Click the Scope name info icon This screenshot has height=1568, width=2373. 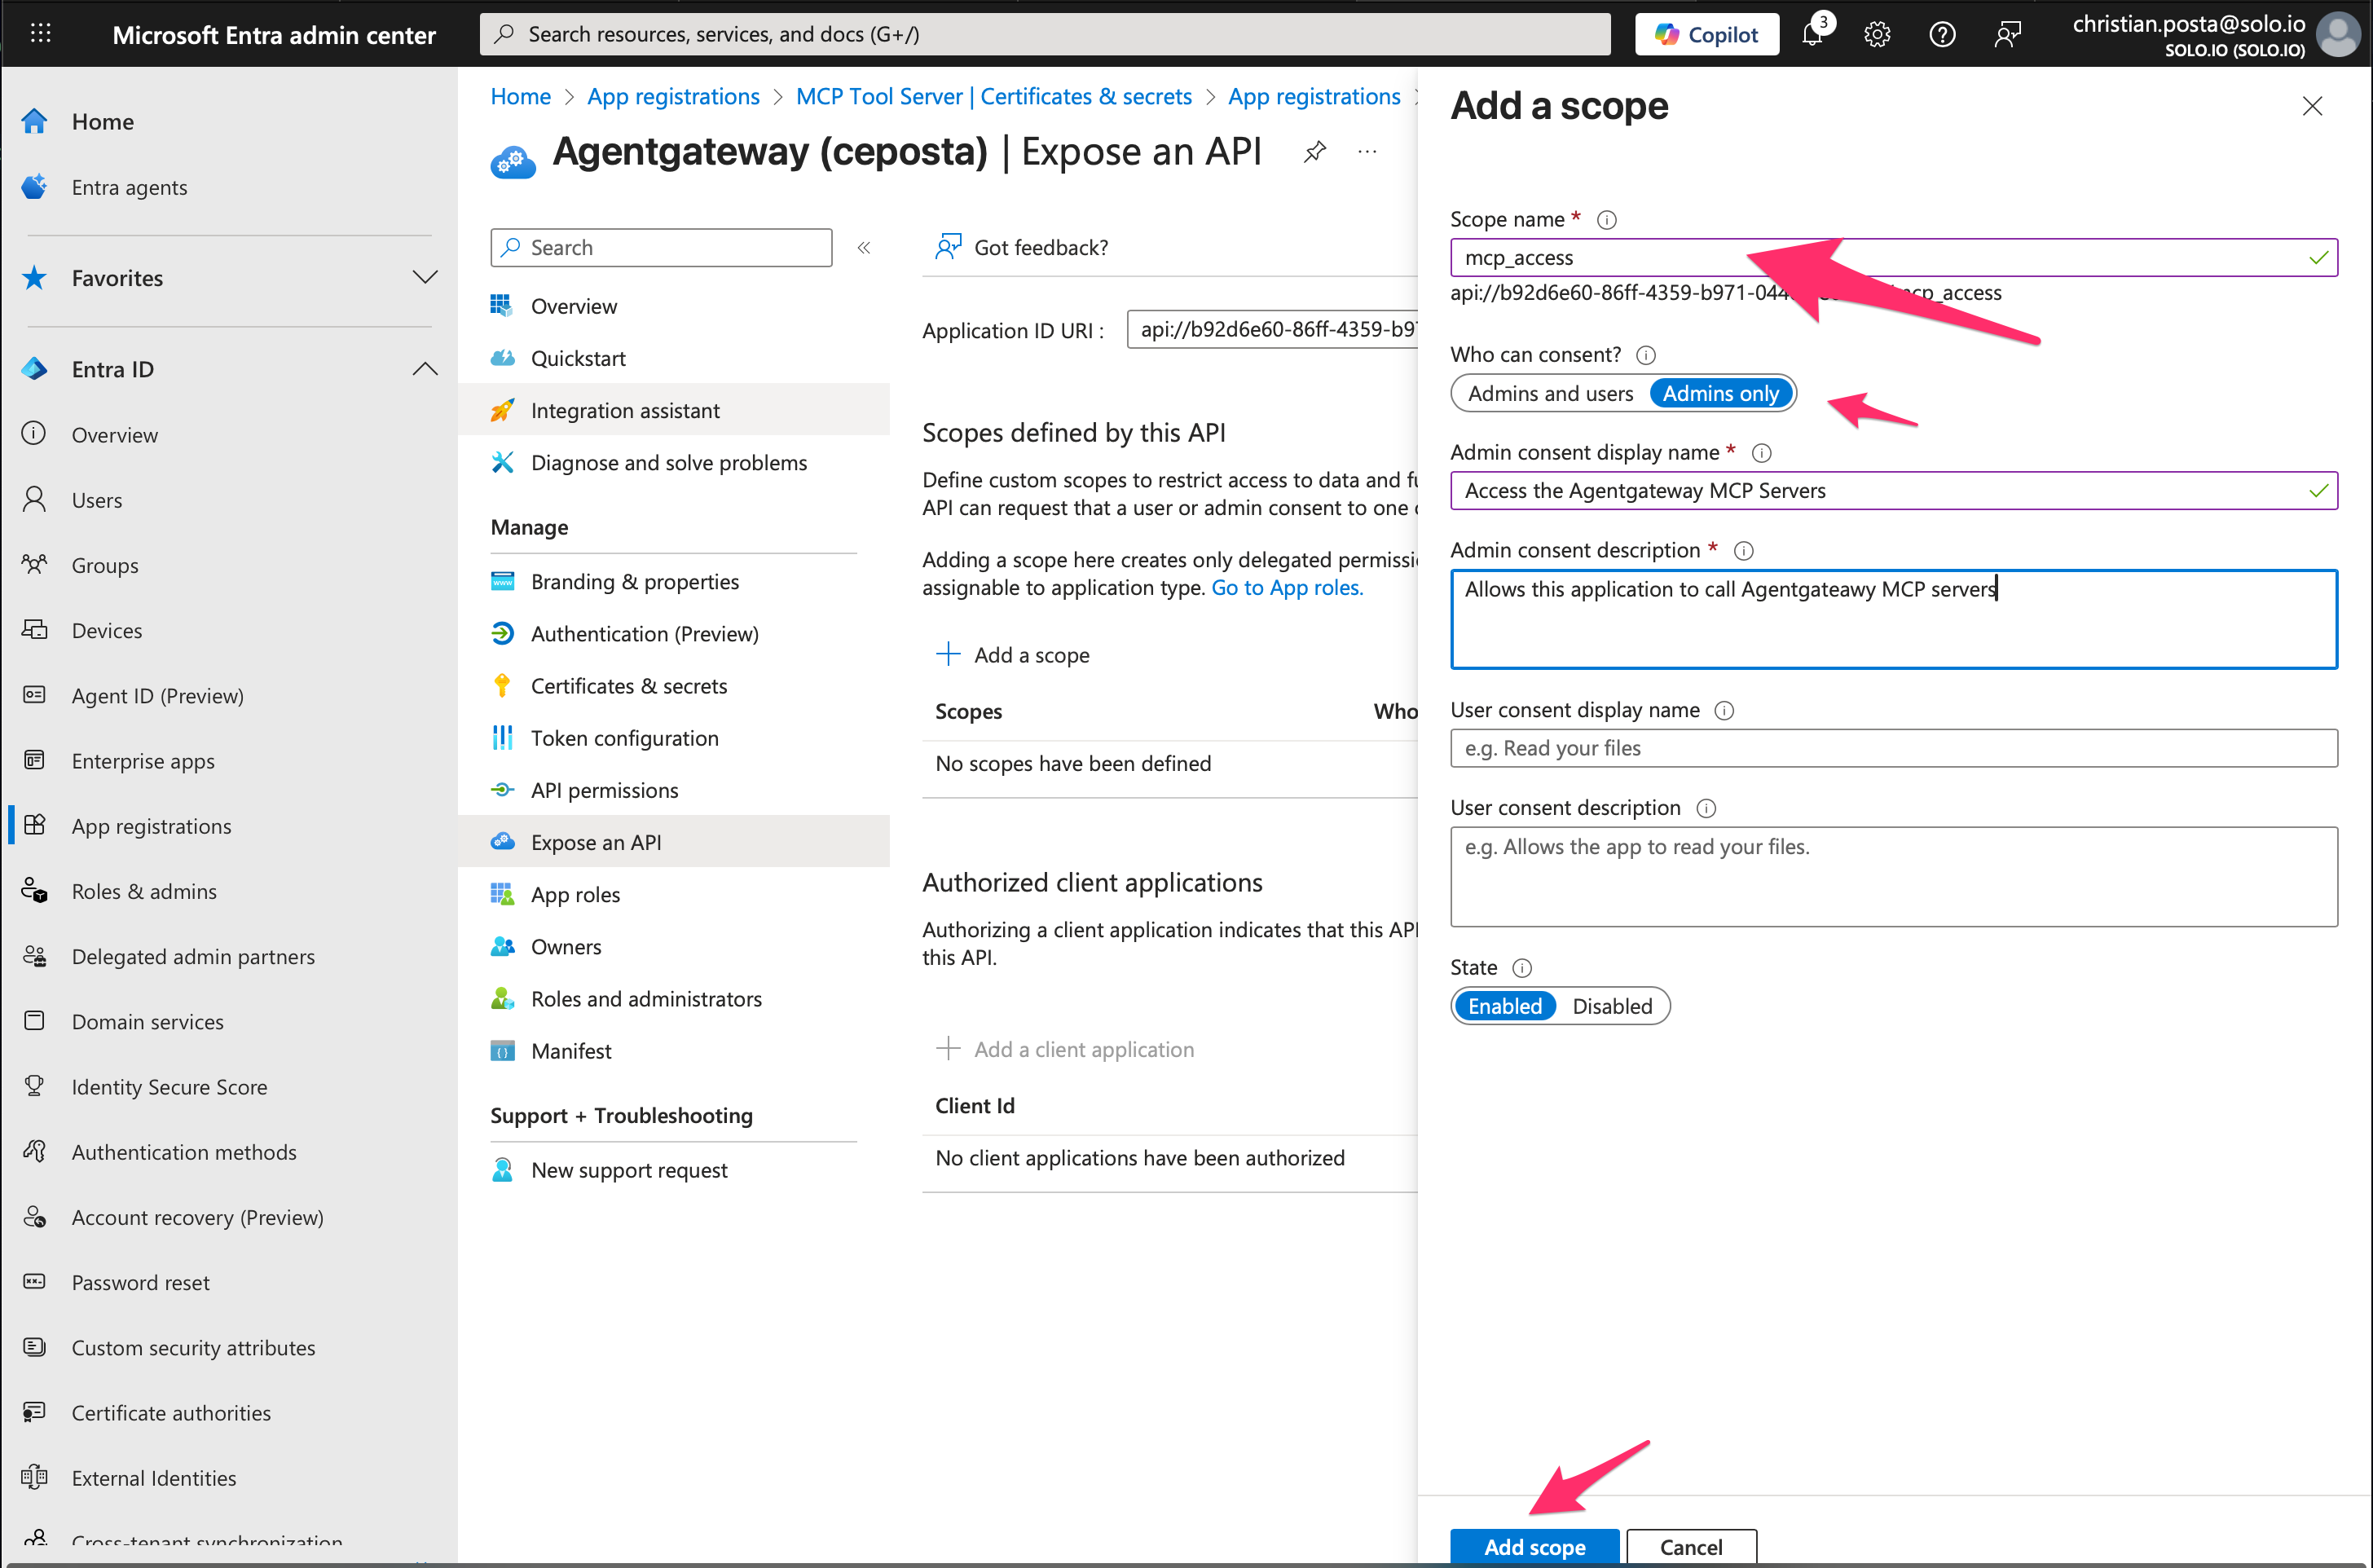[1607, 220]
